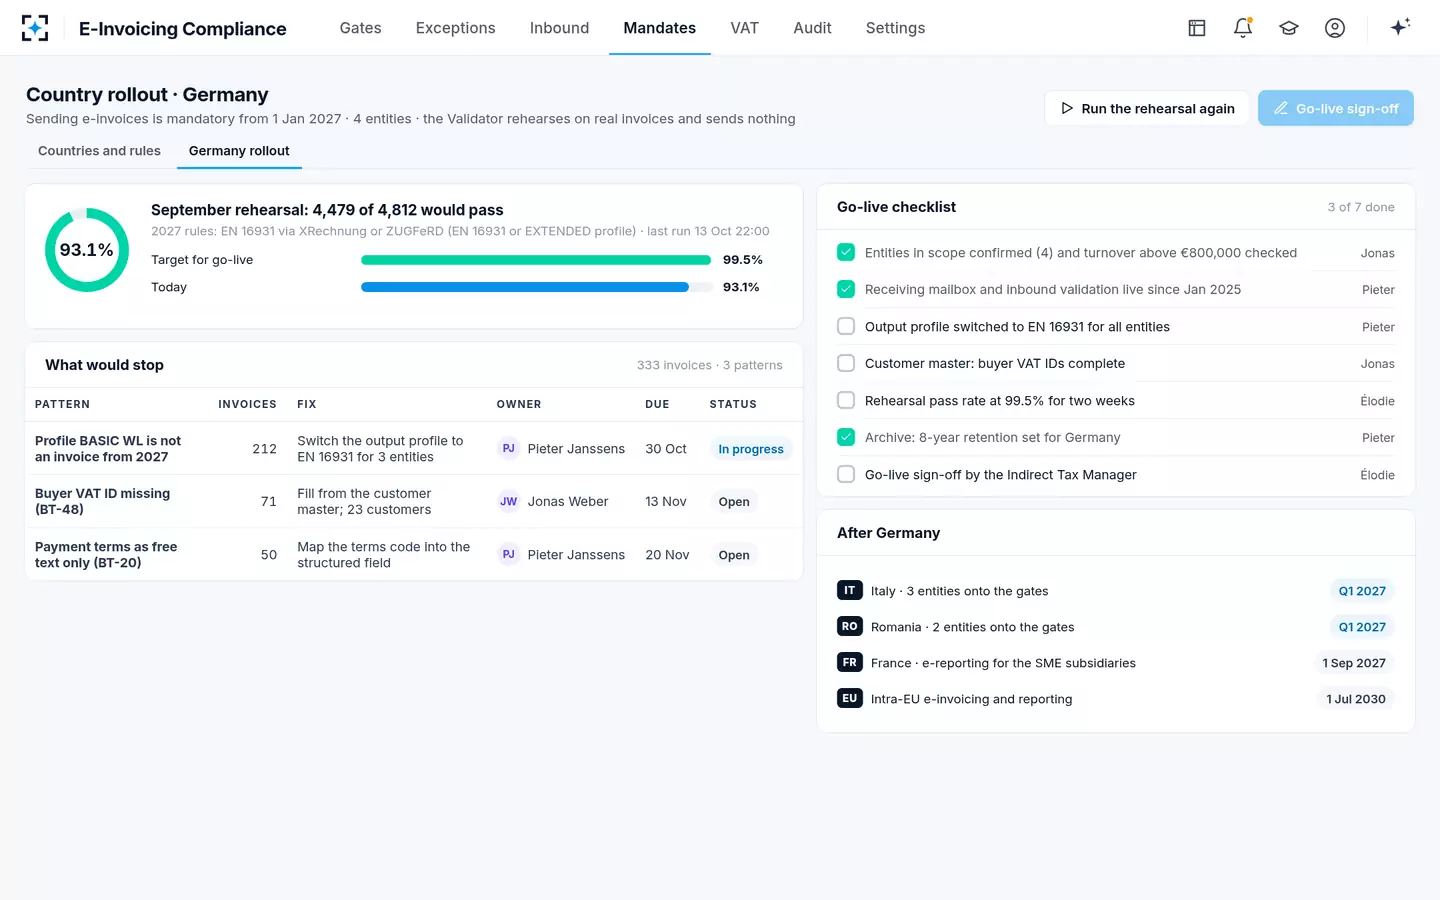Go to the Exceptions tab
Viewport: 1440px width, 900px height.
(456, 28)
